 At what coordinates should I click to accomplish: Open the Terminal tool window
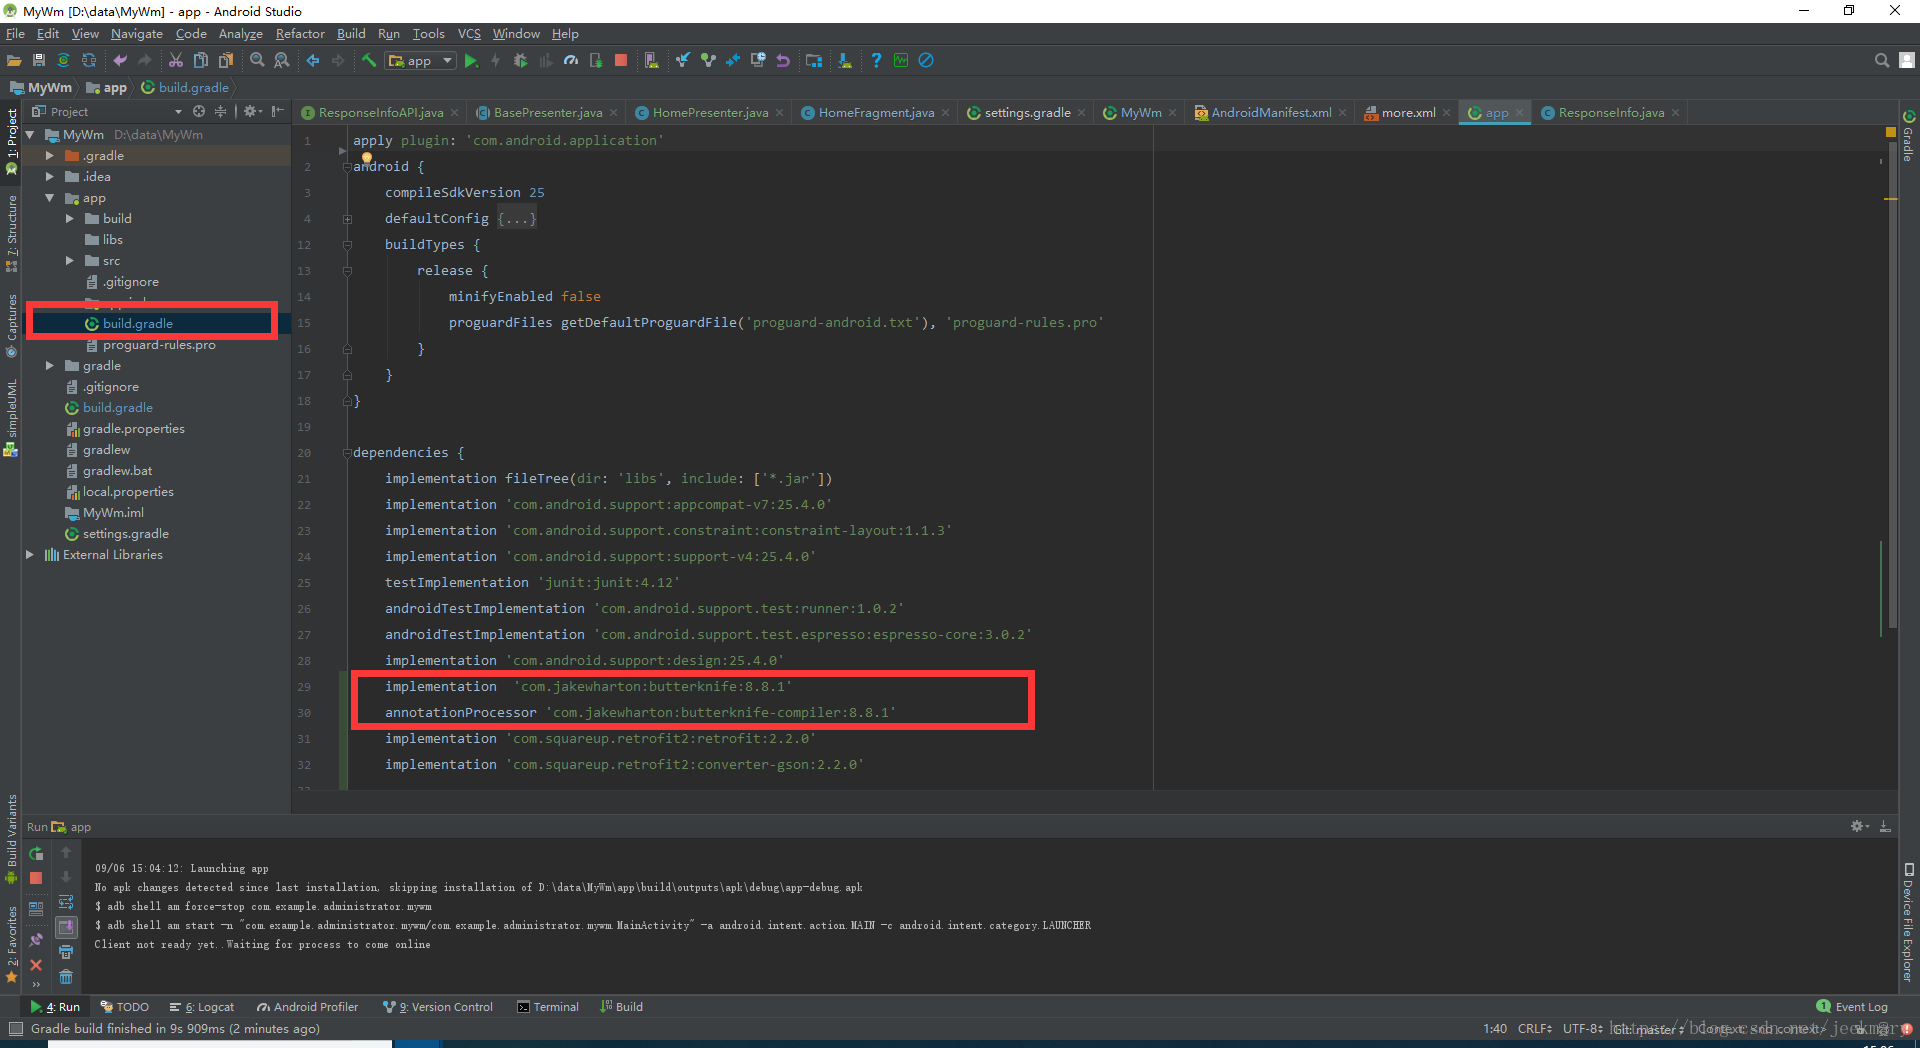548,1007
